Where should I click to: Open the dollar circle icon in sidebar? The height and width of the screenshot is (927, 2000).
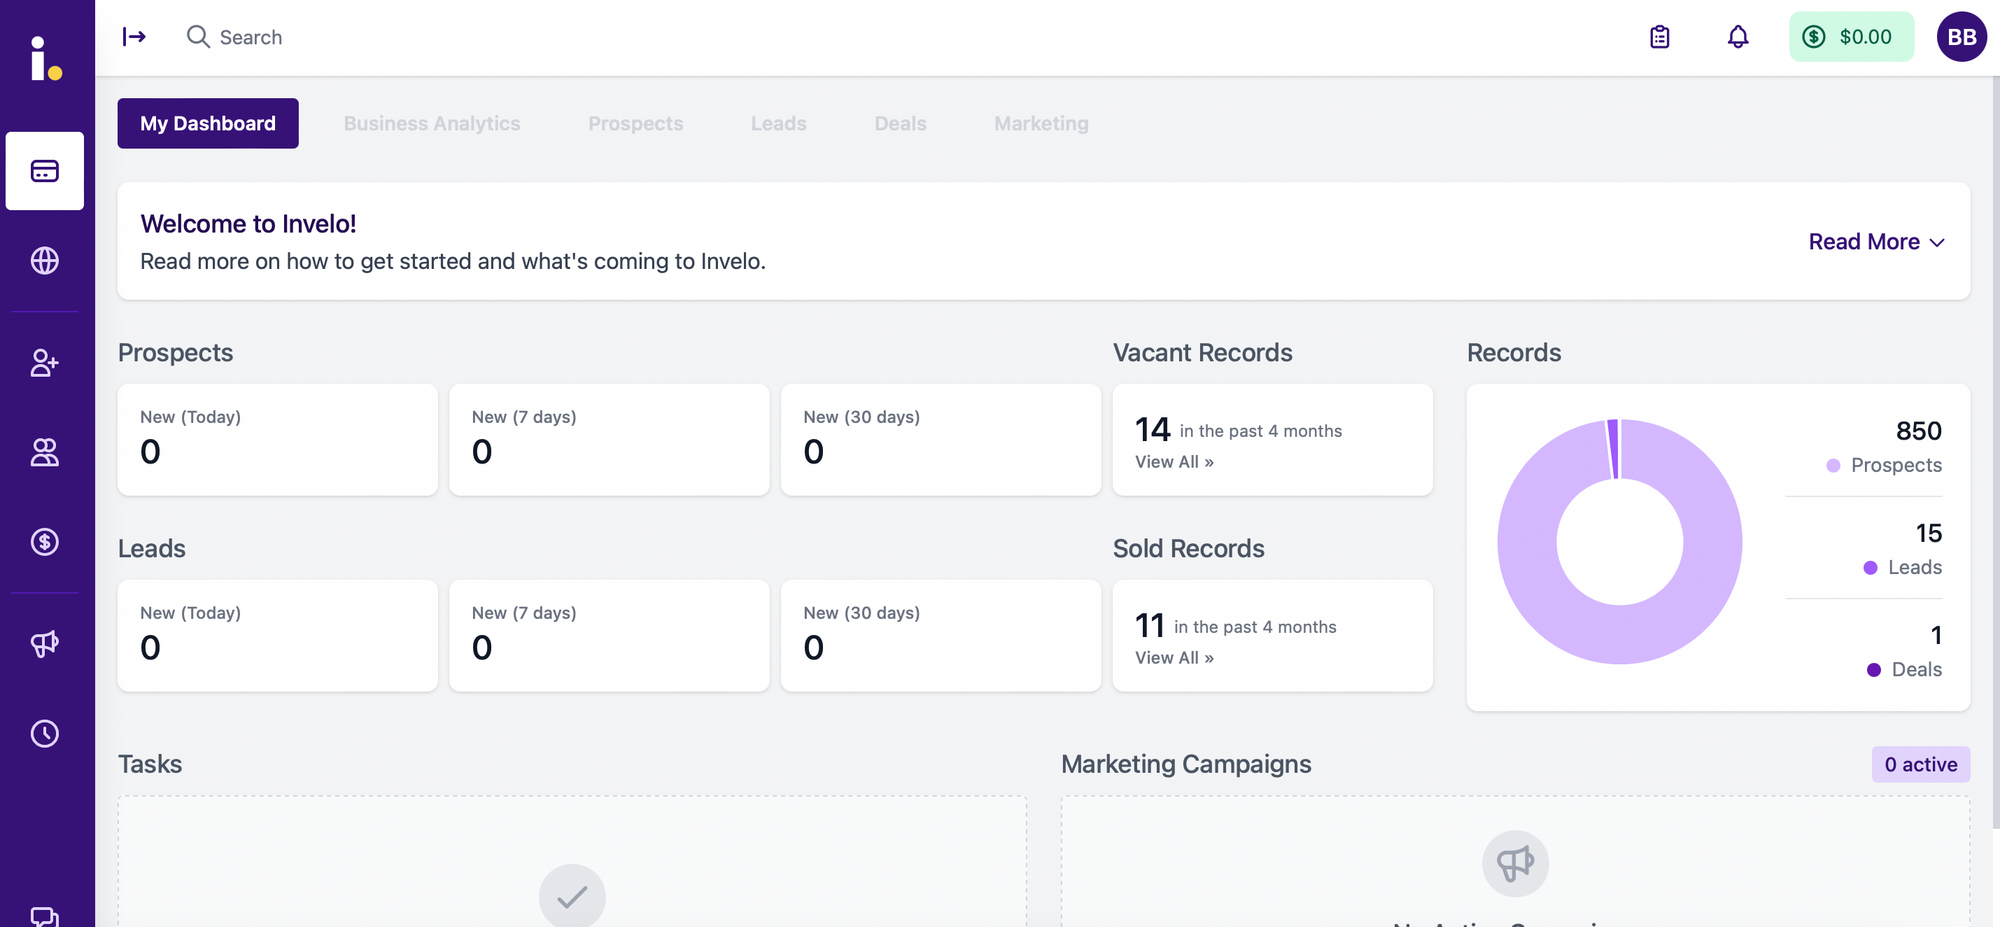pos(45,542)
